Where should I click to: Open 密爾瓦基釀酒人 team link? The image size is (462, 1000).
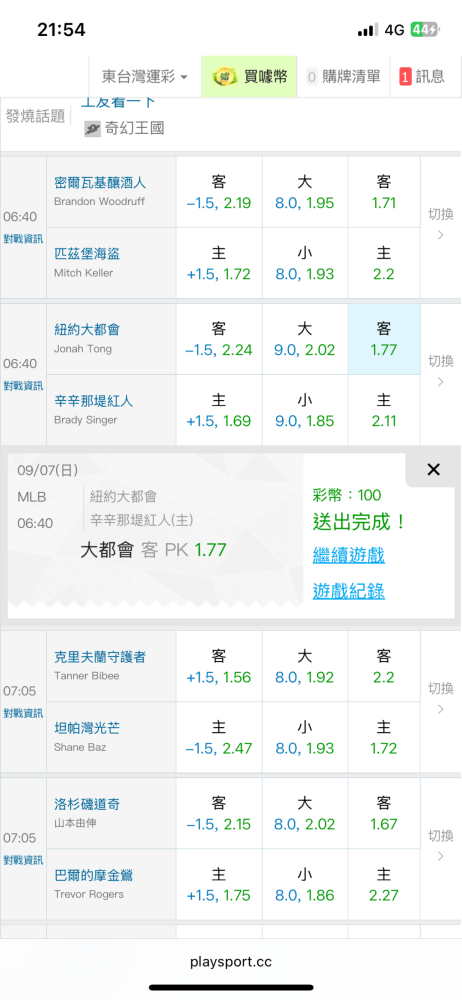click(x=100, y=182)
